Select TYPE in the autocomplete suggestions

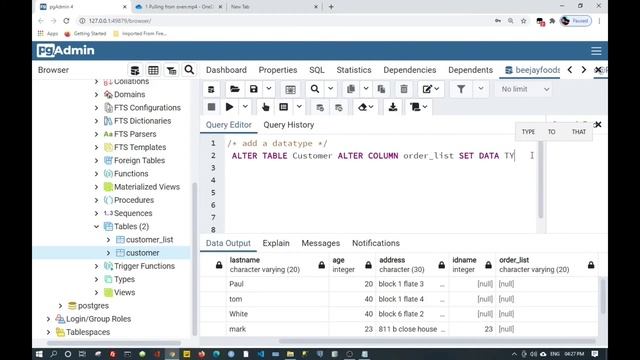click(x=528, y=132)
